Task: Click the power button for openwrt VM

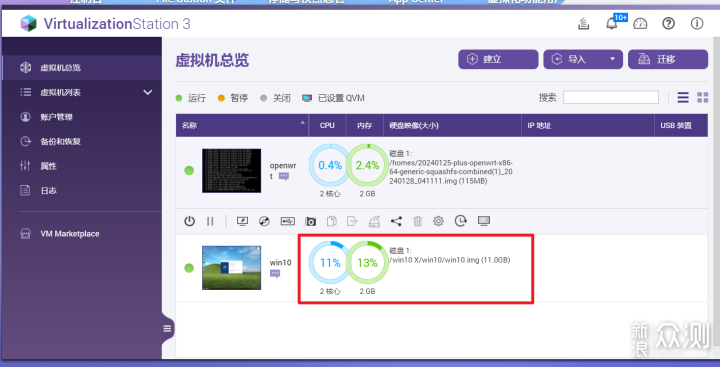Action: coord(189,221)
